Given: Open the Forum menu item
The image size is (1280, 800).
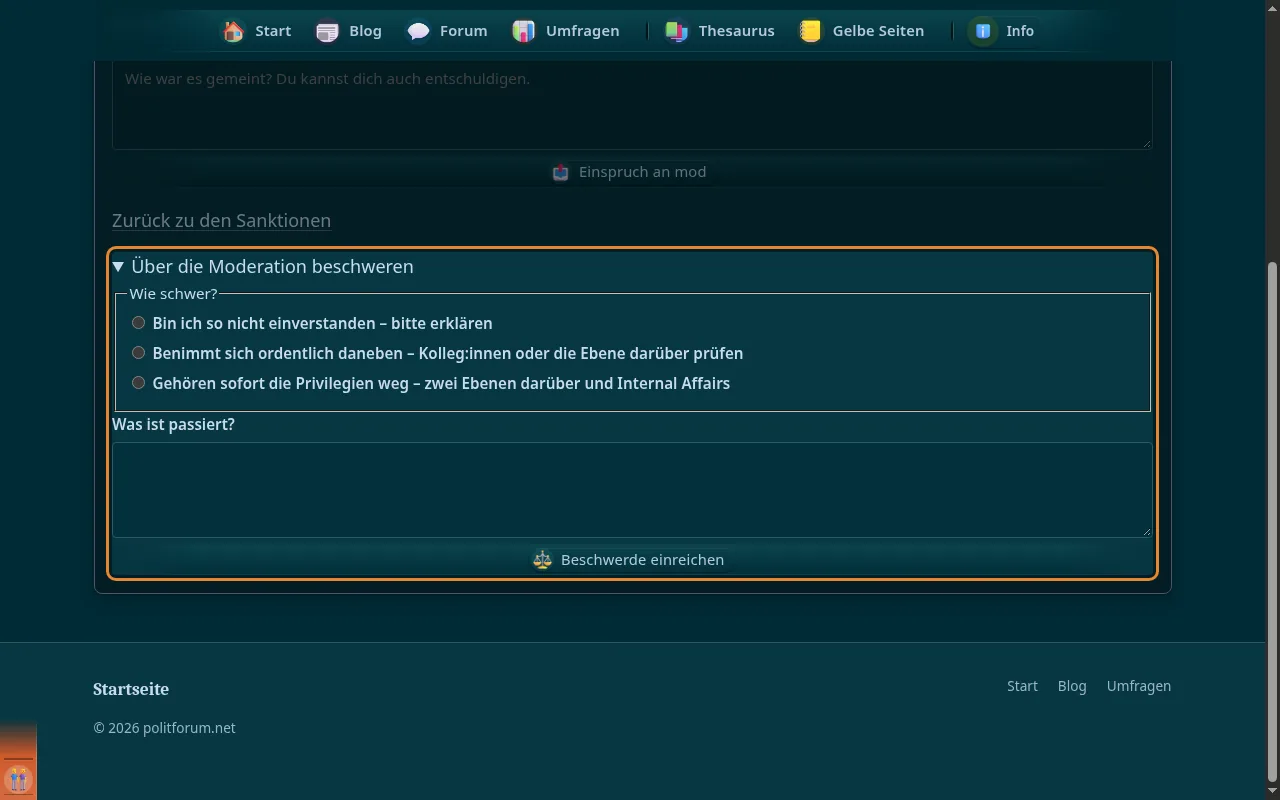Looking at the screenshot, I should (448, 31).
